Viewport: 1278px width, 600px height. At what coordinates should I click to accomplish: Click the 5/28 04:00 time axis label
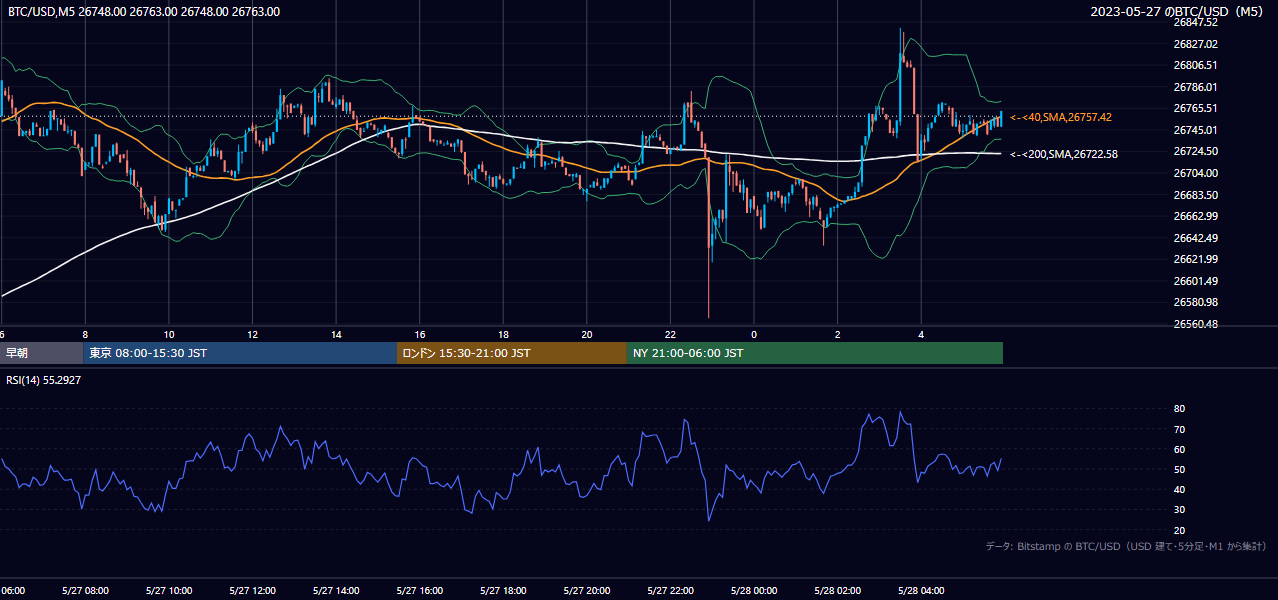click(921, 591)
